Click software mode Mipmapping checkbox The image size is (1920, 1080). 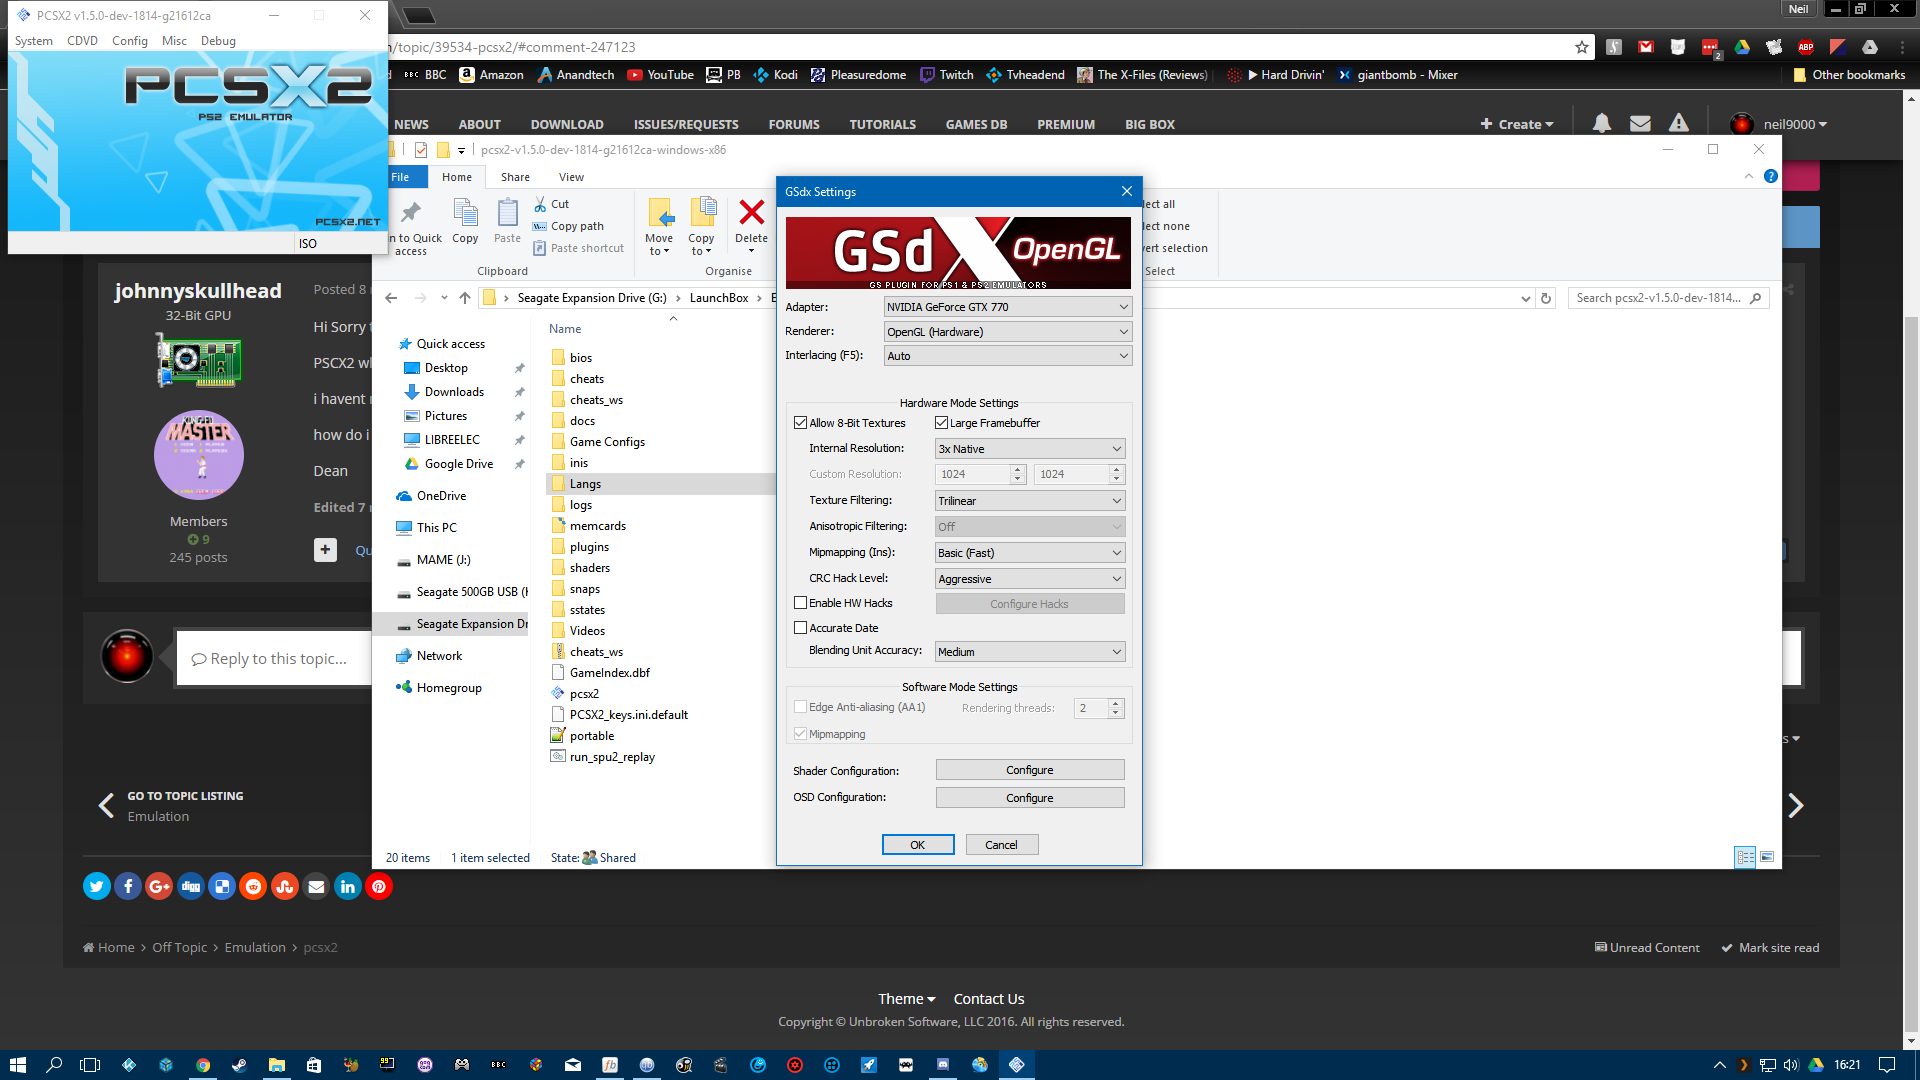click(x=800, y=734)
